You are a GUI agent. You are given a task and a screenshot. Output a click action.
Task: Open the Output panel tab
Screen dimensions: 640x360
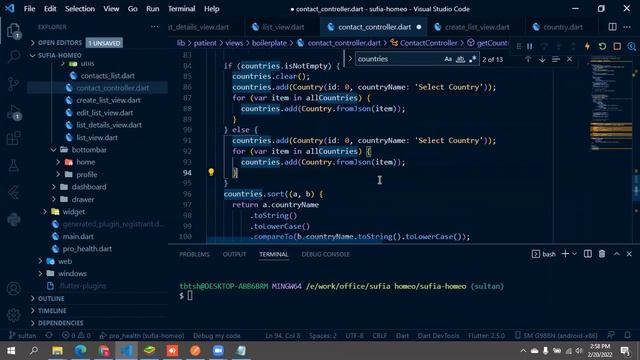pos(234,254)
